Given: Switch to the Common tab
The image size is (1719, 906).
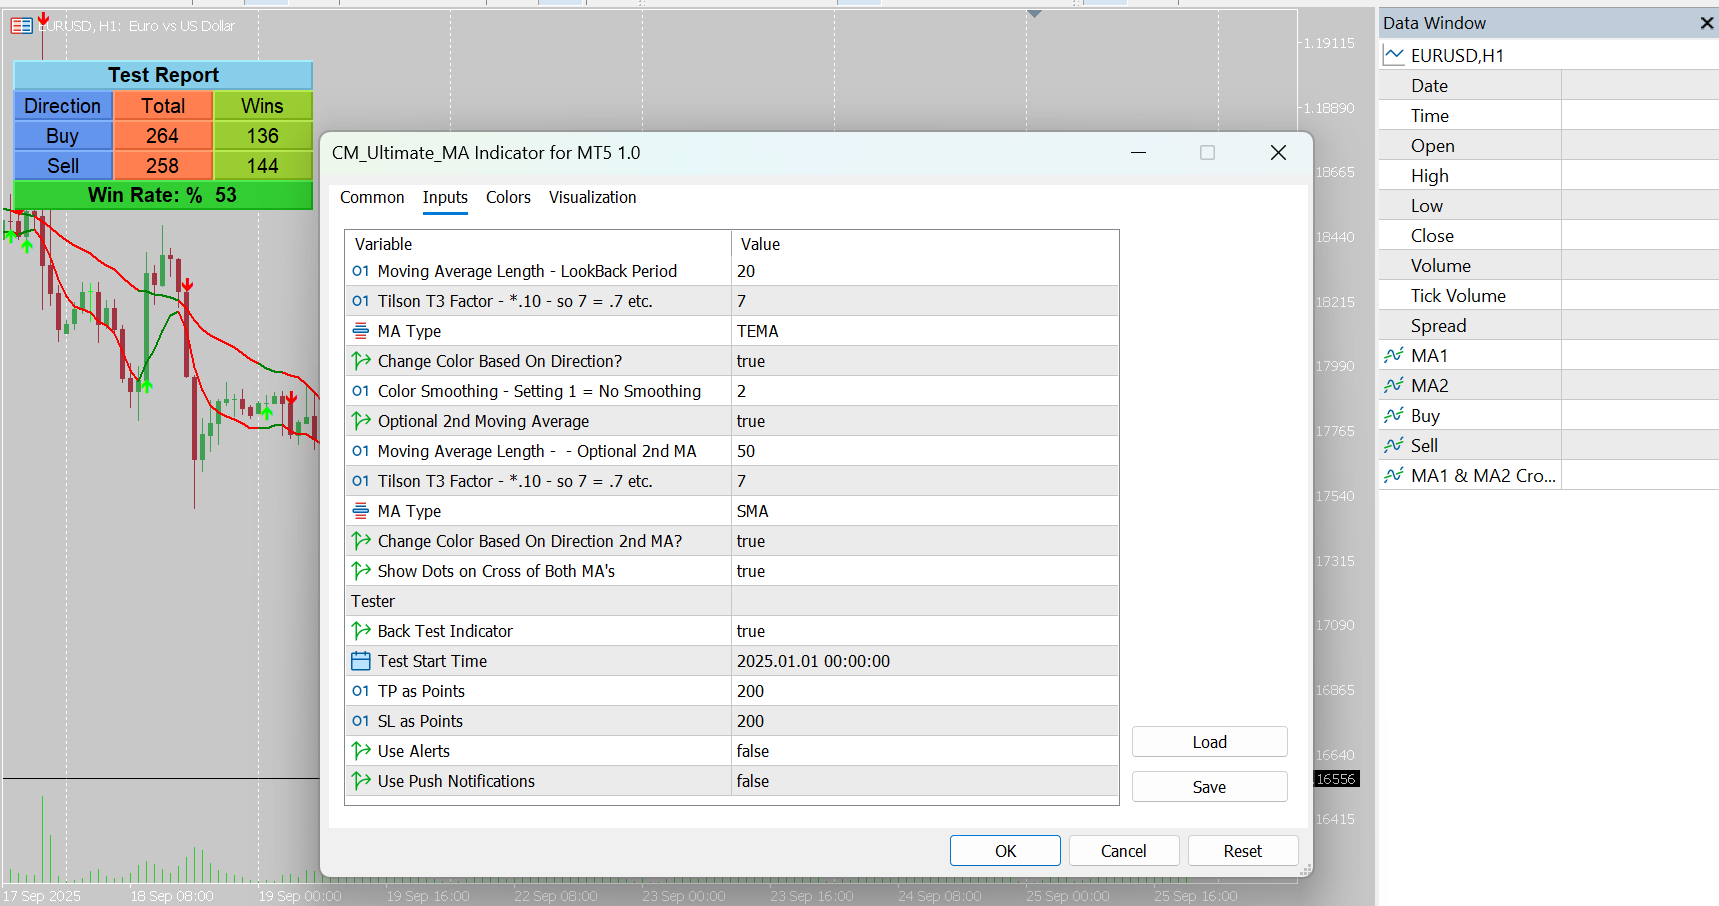Looking at the screenshot, I should pyautogui.click(x=372, y=197).
